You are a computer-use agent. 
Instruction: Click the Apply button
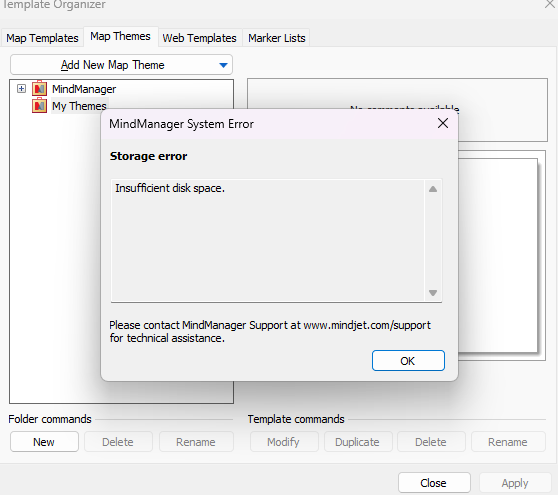click(x=515, y=483)
